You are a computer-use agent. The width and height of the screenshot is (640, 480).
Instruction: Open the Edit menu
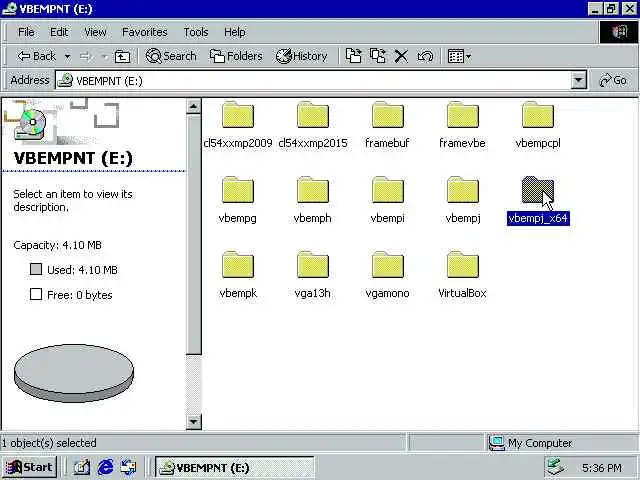coord(59,32)
